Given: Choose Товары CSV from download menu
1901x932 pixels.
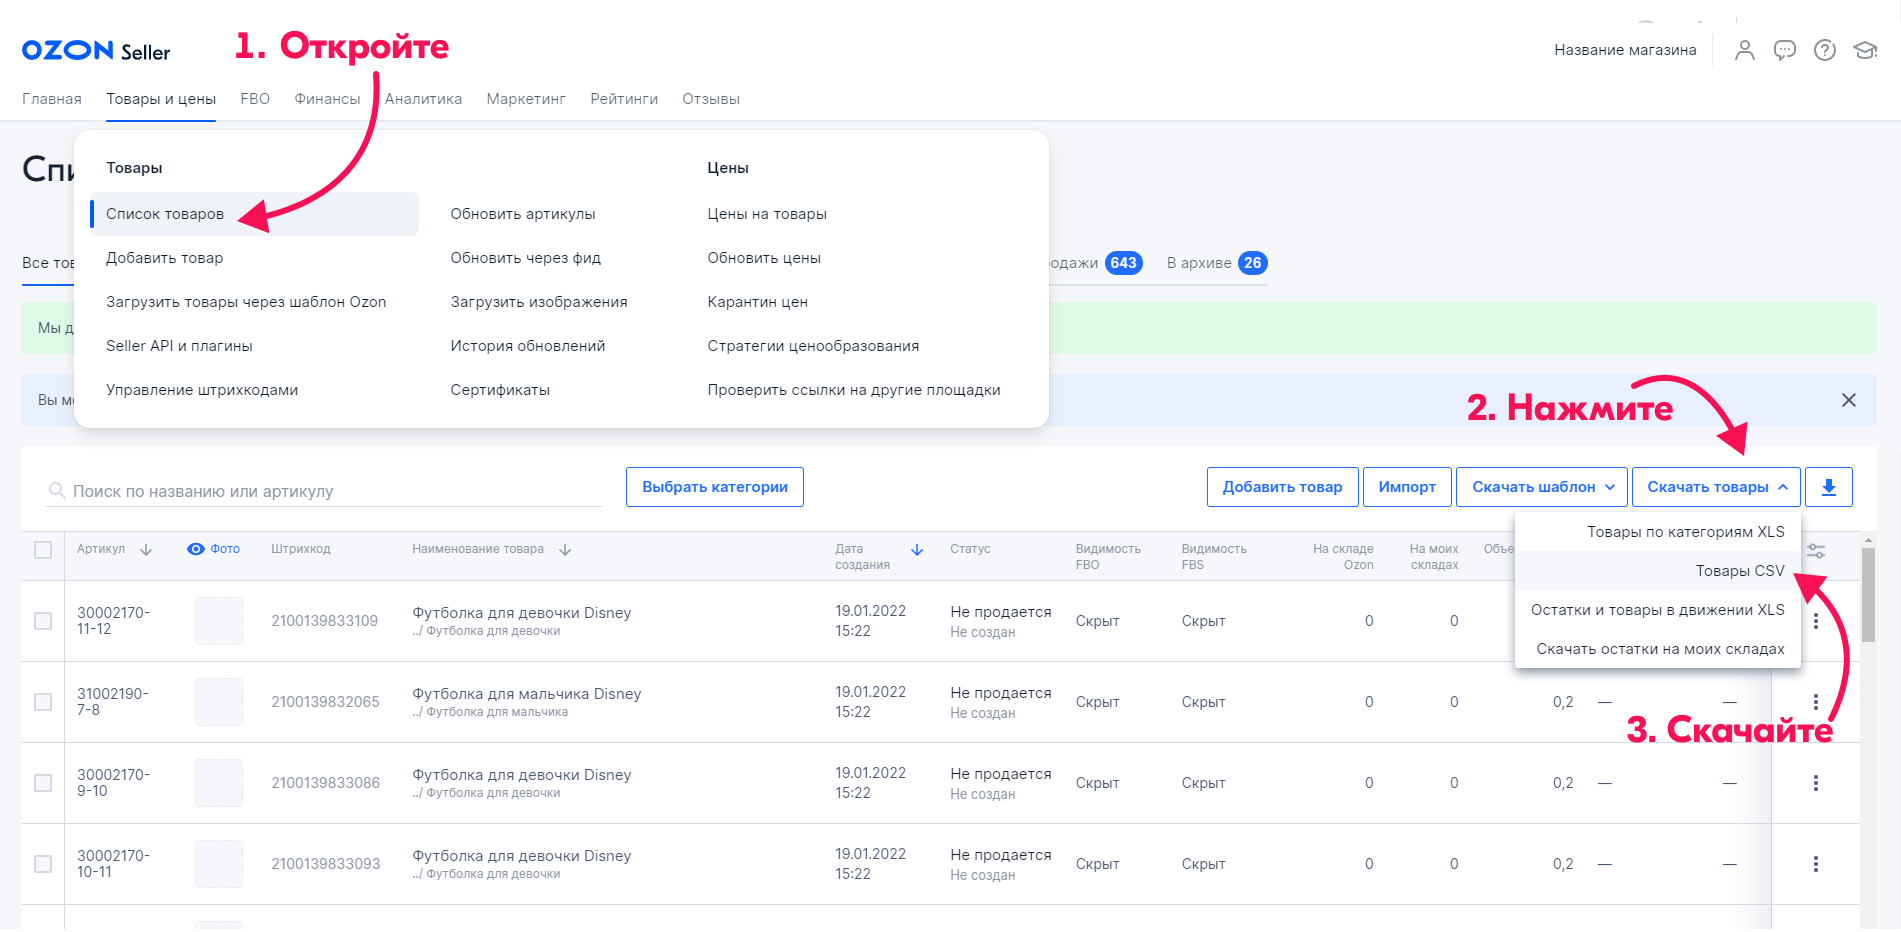Looking at the screenshot, I should pyautogui.click(x=1739, y=571).
